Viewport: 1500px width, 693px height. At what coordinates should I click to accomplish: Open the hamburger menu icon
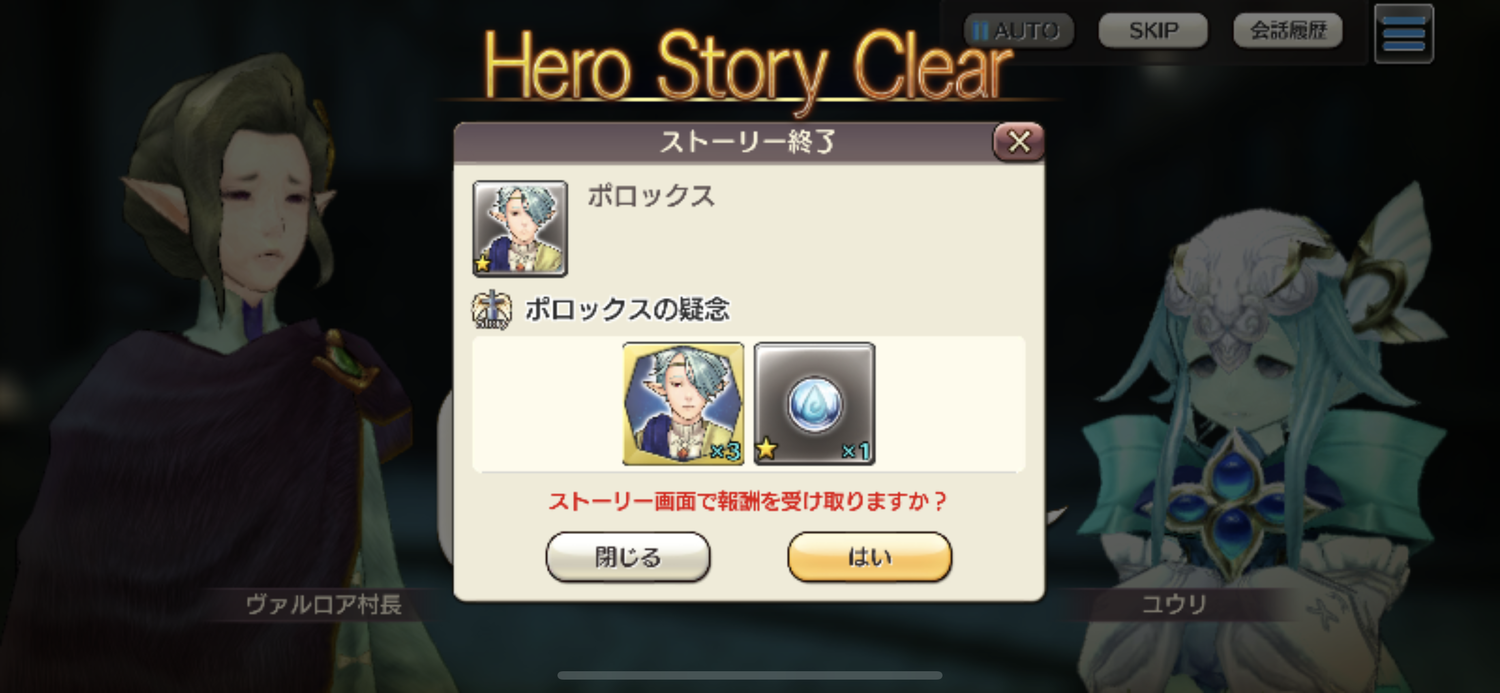(x=1404, y=34)
